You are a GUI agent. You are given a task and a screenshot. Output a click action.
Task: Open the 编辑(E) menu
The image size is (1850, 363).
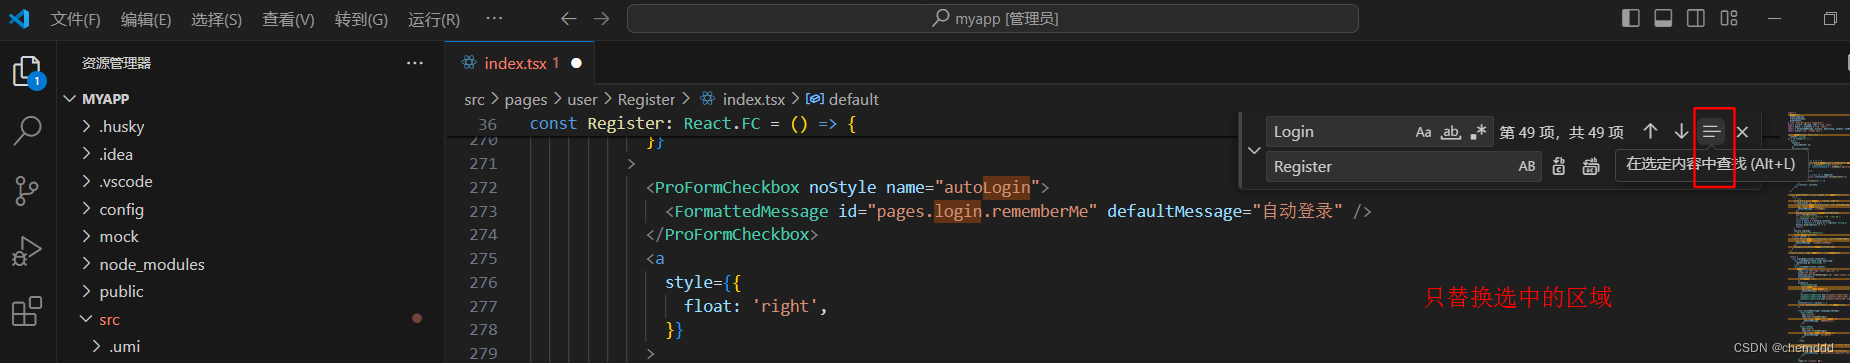[x=146, y=19]
